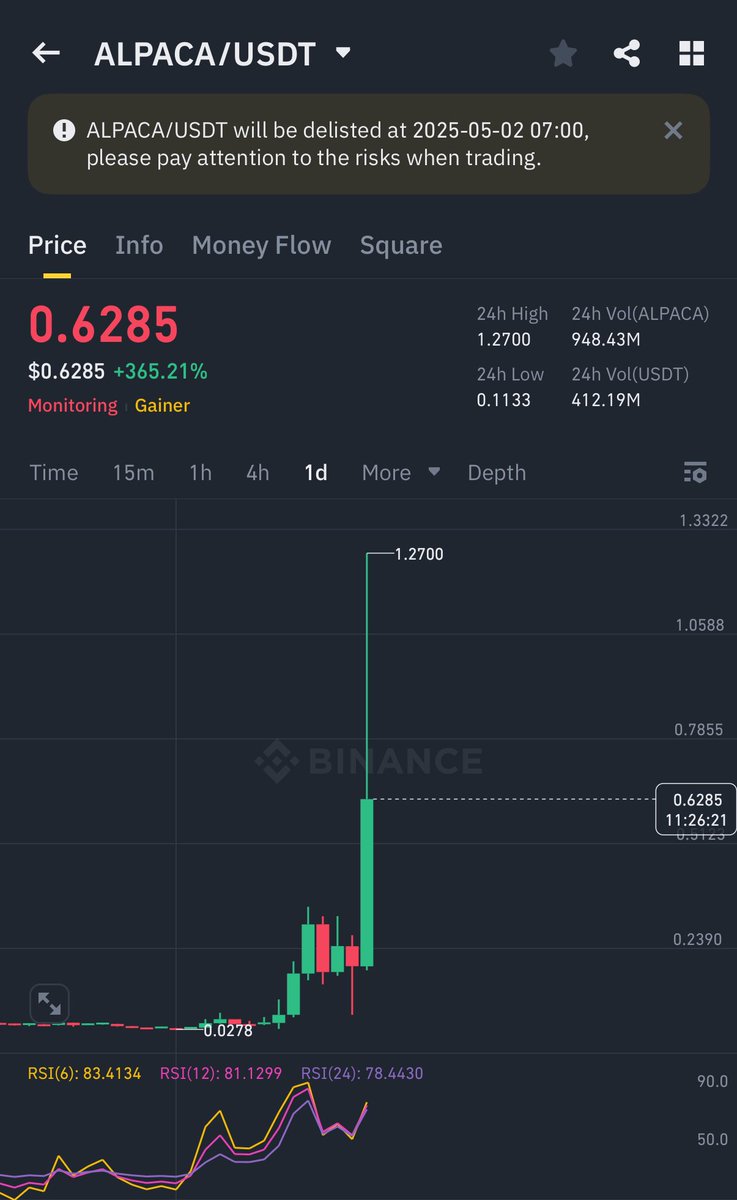Show the Depth chart

(x=496, y=472)
